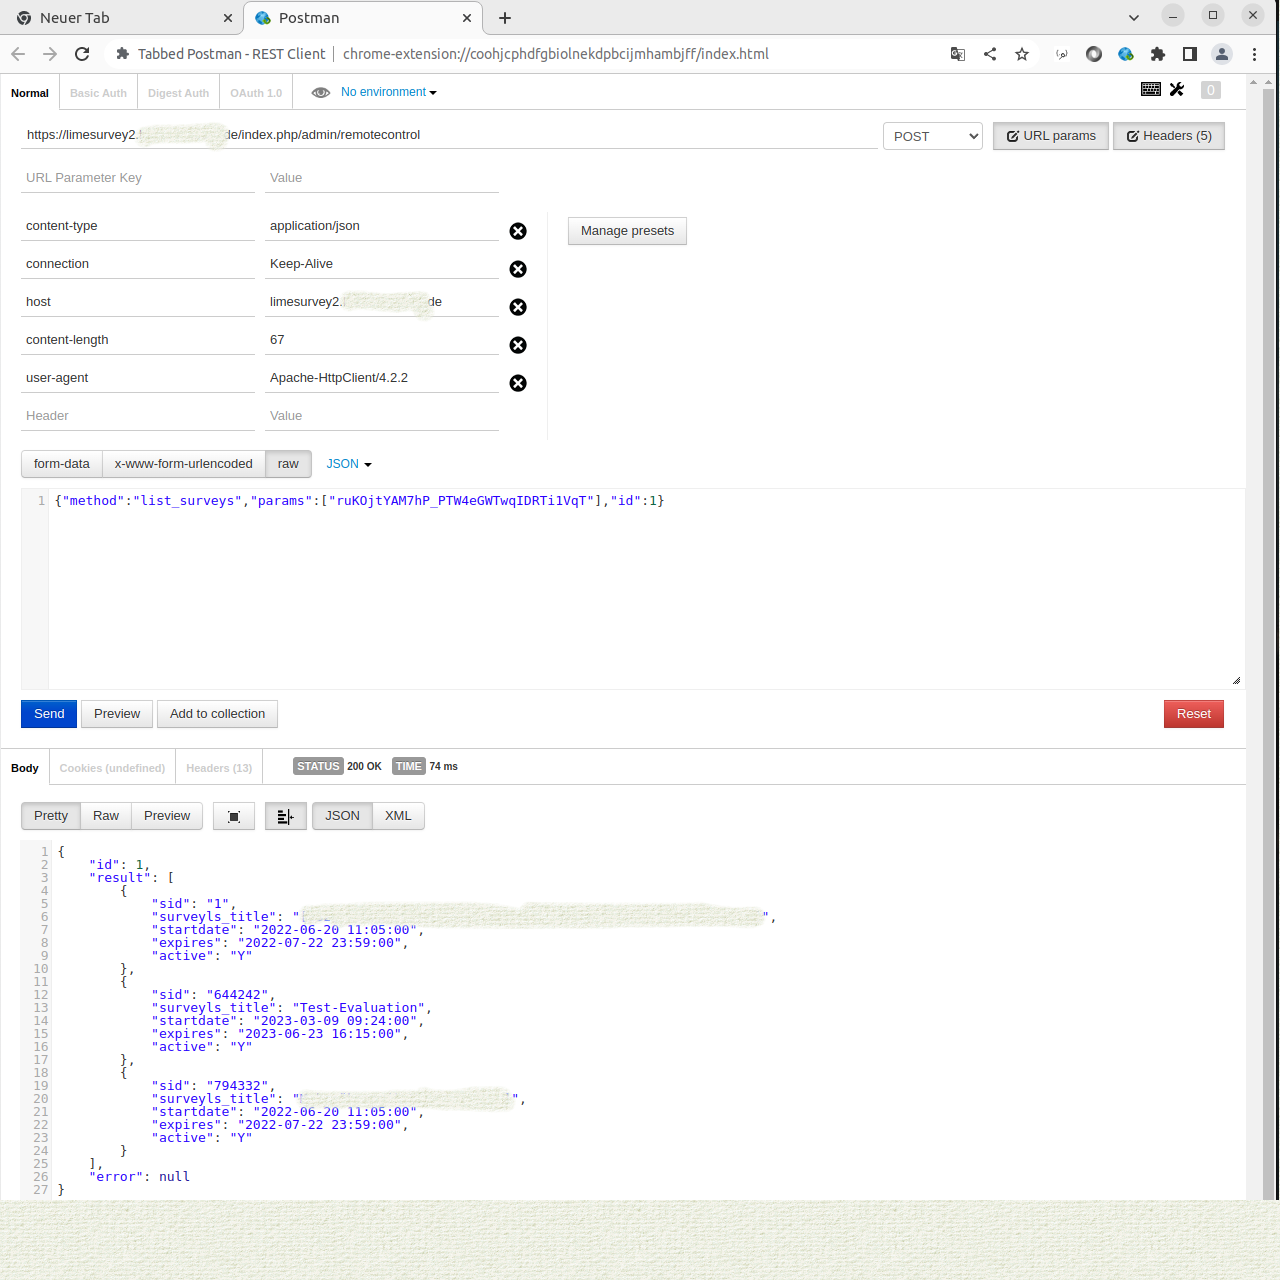The height and width of the screenshot is (1280, 1280).
Task: Switch to the Digest Auth tab
Action: click(178, 93)
